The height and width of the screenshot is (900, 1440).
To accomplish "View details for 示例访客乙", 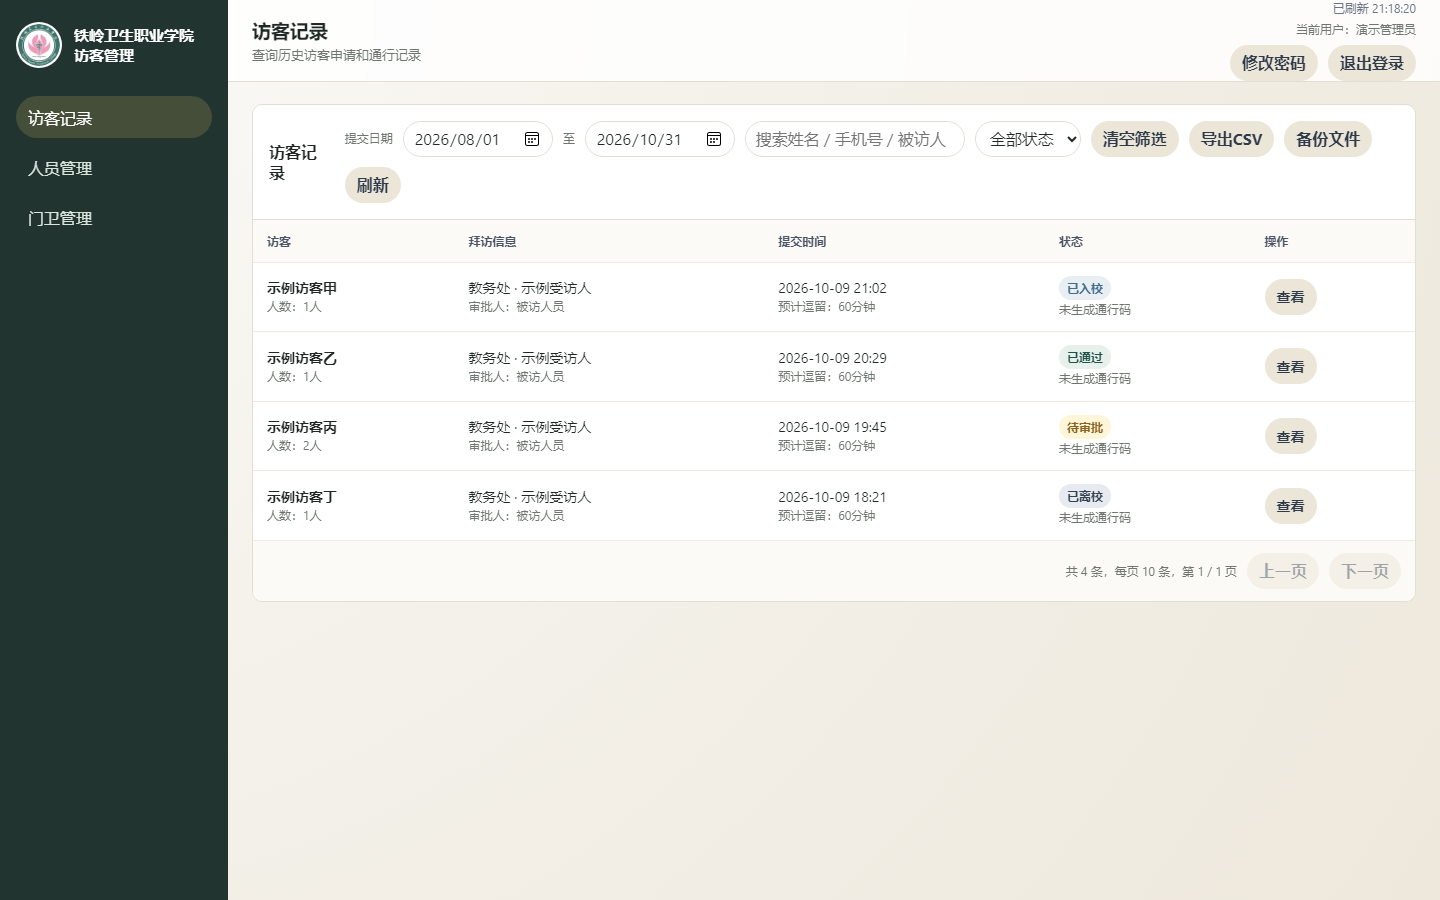I will pos(1291,367).
